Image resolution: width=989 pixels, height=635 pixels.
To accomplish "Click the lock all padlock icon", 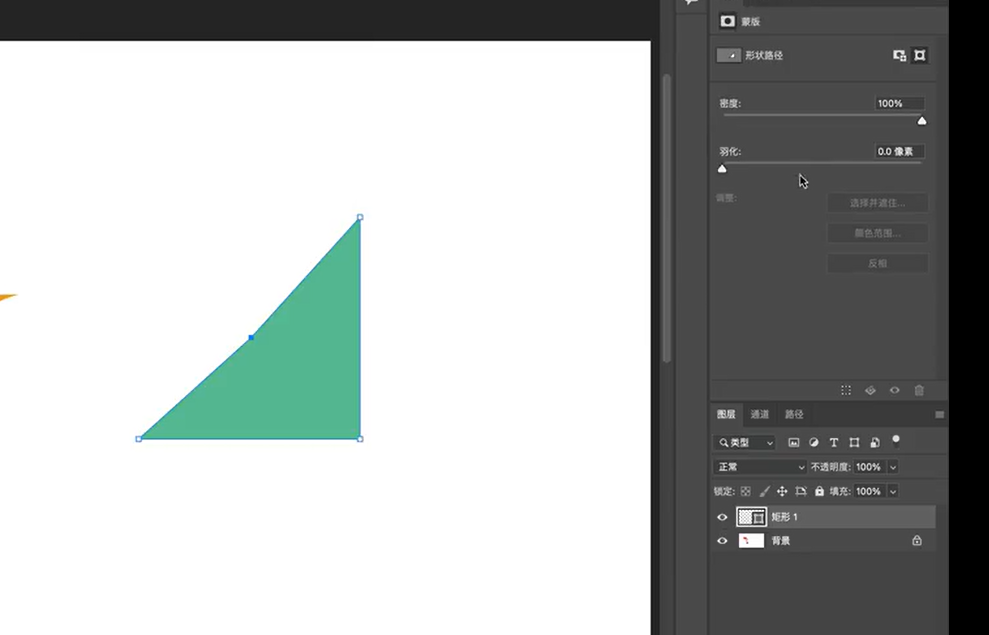I will [819, 491].
